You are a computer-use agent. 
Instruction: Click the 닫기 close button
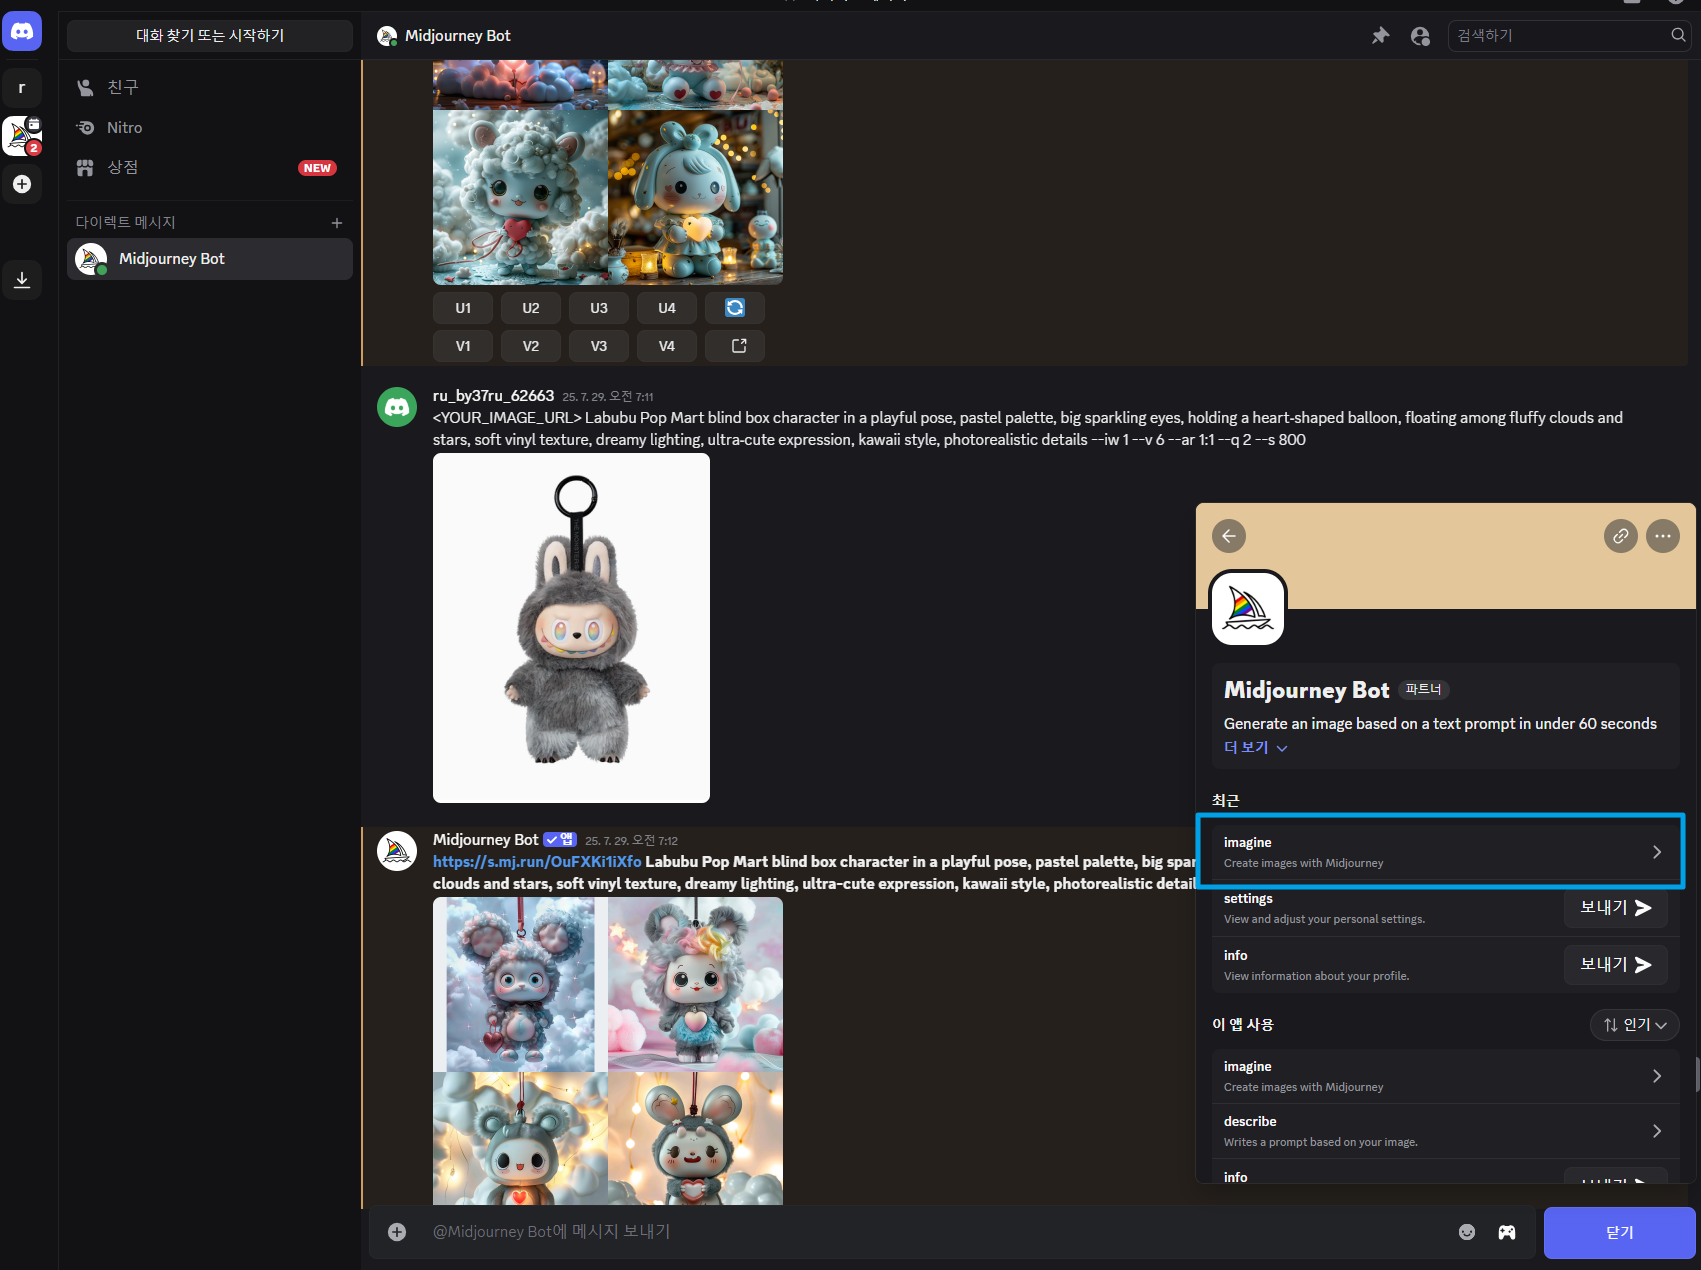[x=1620, y=1233]
